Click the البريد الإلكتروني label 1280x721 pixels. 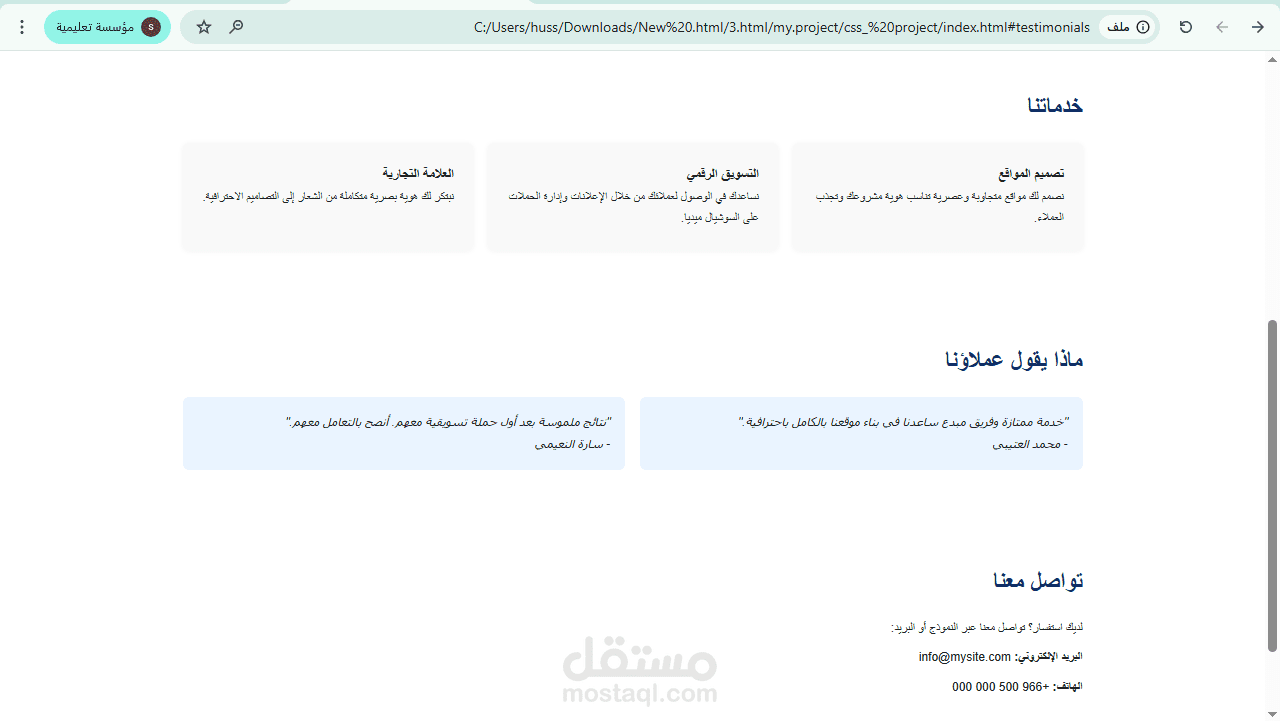tap(1049, 657)
